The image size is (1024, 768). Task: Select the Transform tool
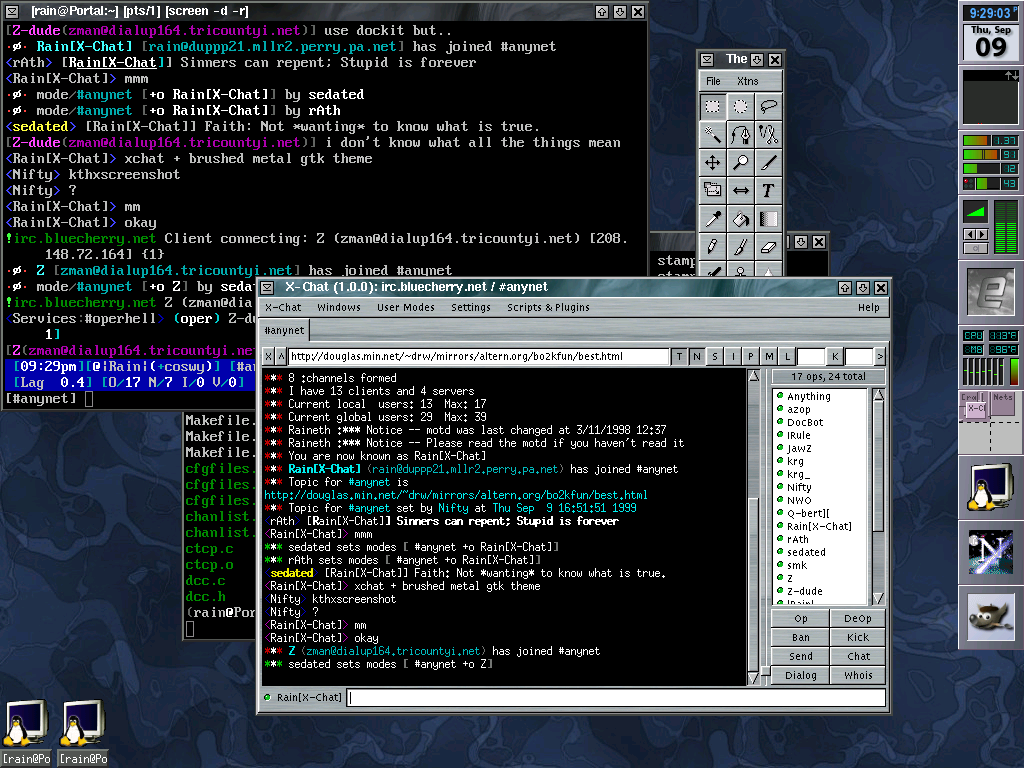pyautogui.click(x=712, y=191)
